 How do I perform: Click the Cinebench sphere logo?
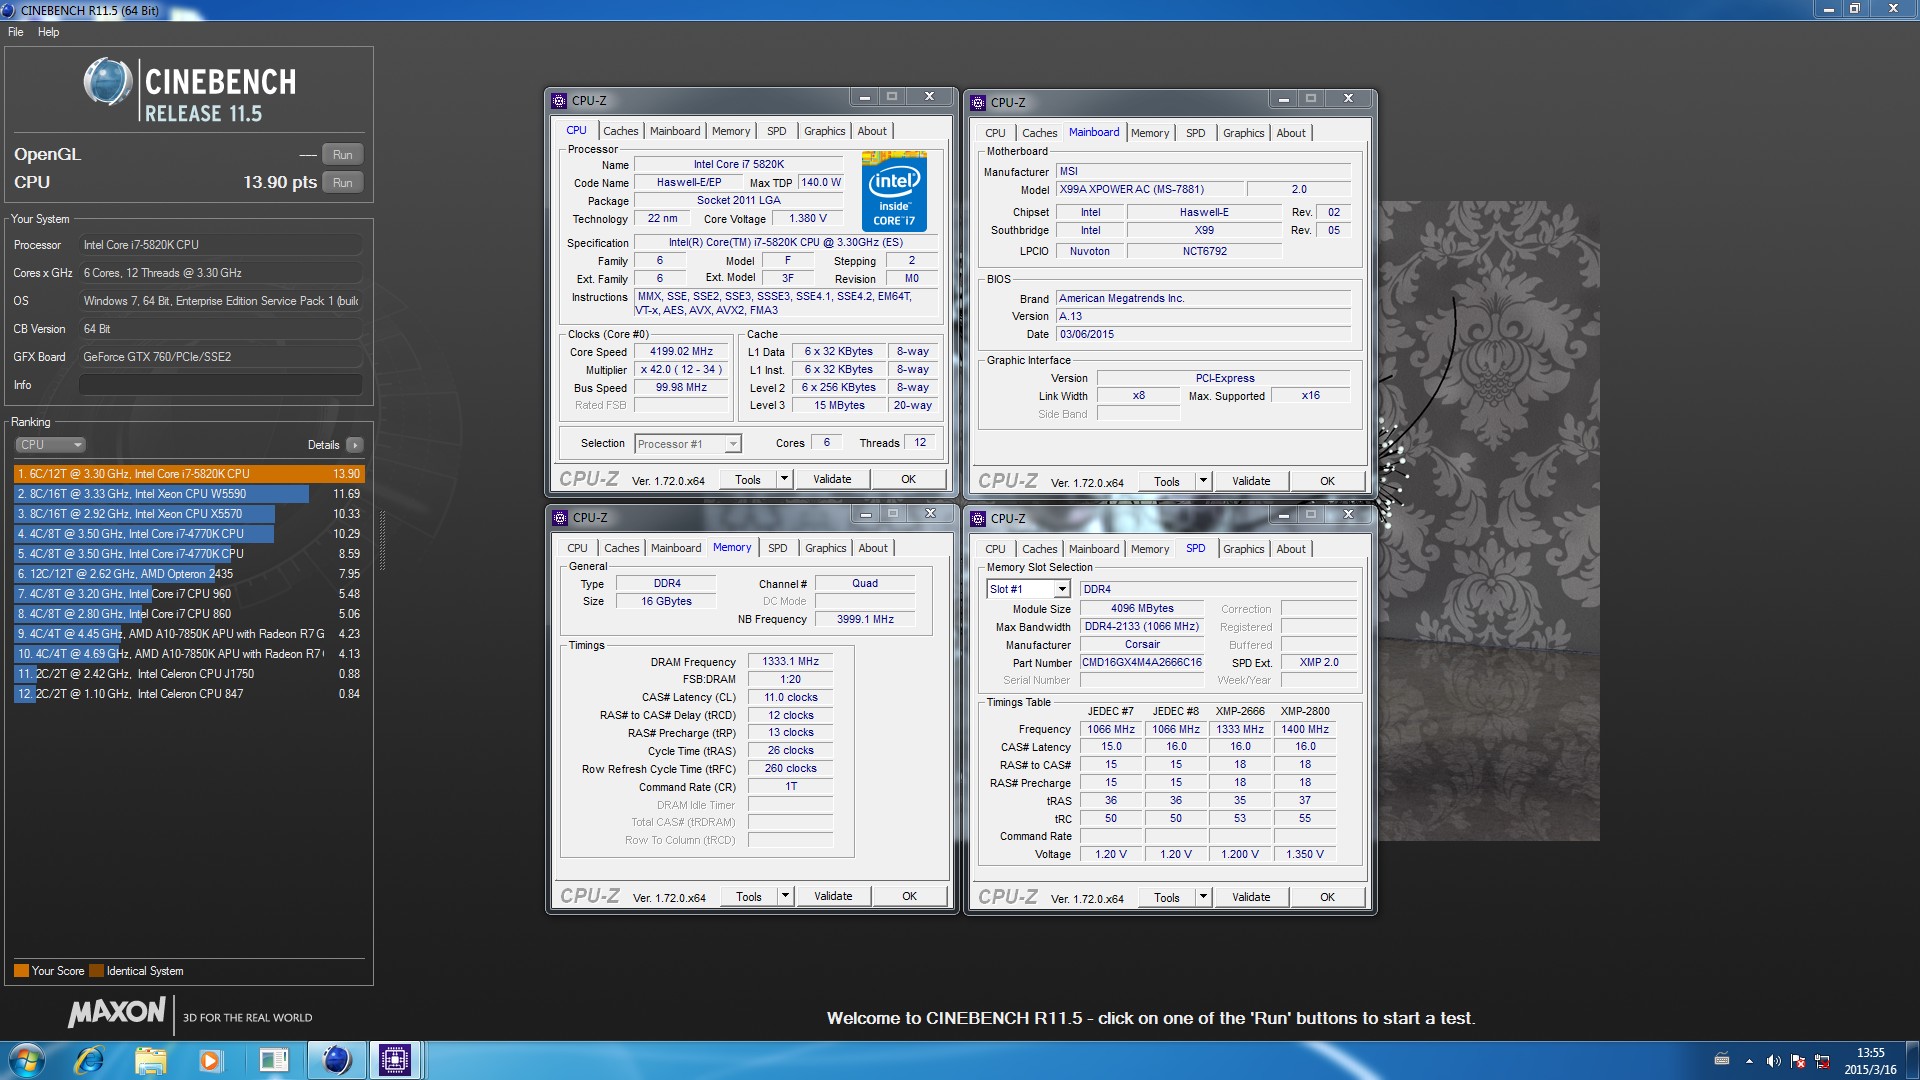107,82
